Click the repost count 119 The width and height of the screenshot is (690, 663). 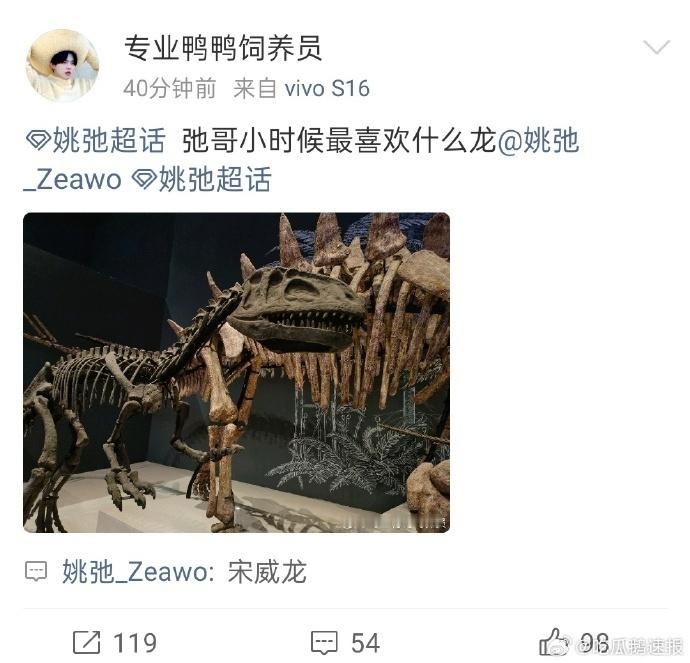(135, 643)
